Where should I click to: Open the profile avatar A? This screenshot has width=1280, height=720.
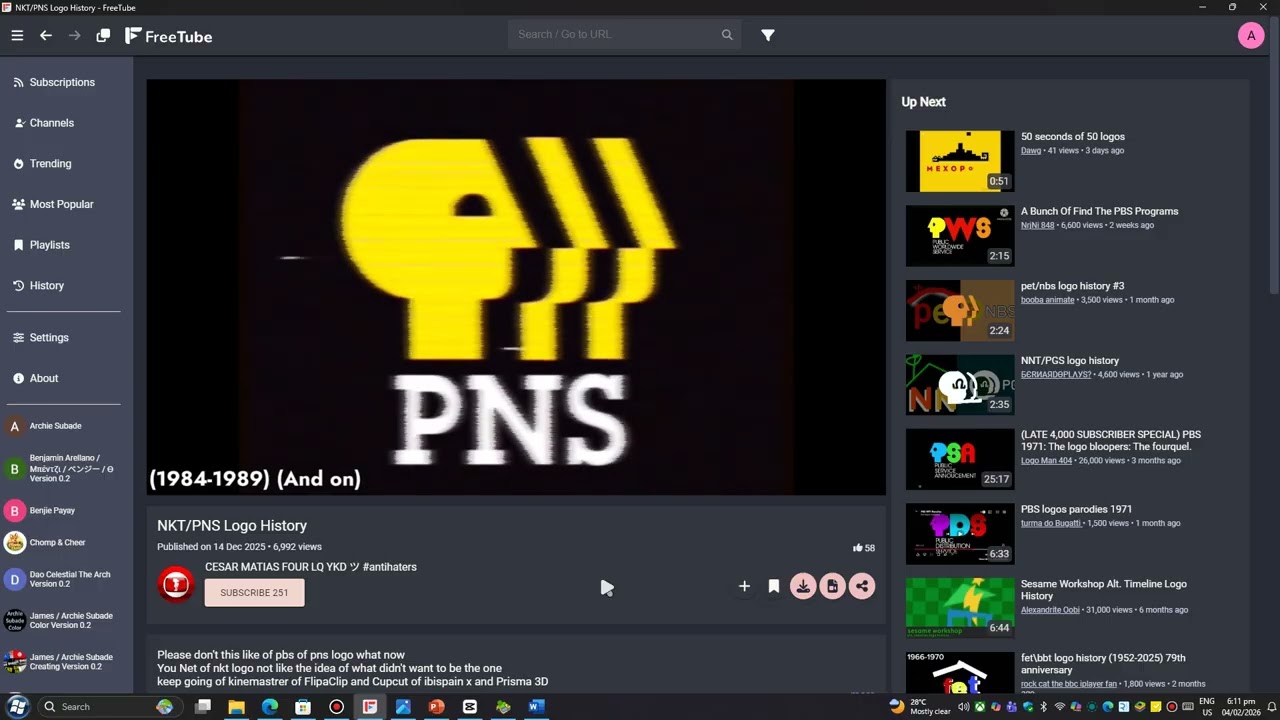[1251, 36]
